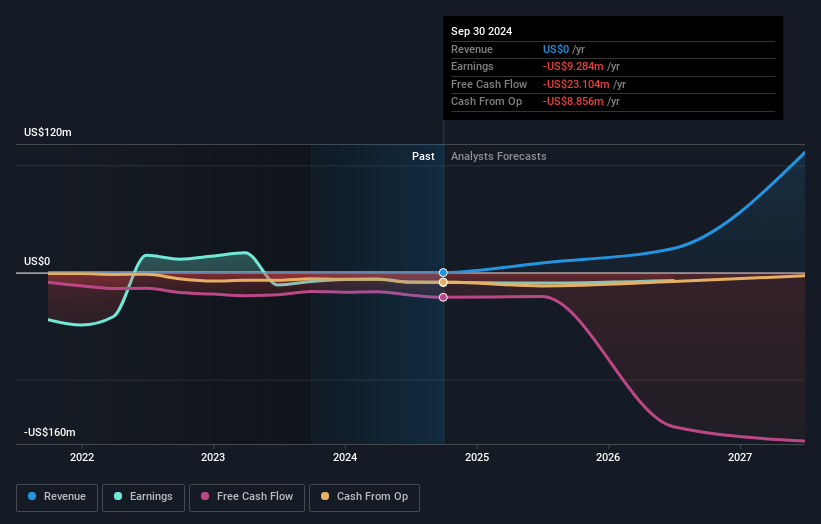Click the Free Cash Flow -US$23.104m tooltip value
The image size is (821, 524).
[584, 84]
